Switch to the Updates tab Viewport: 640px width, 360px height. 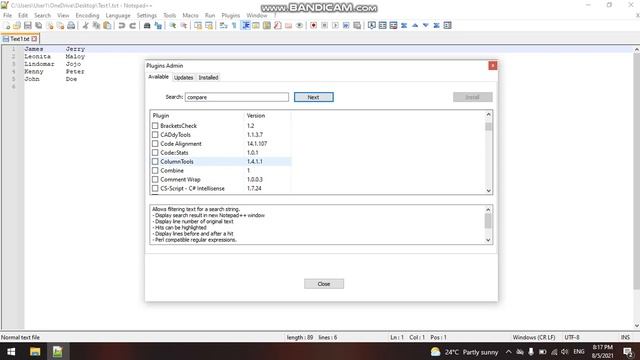(184, 78)
